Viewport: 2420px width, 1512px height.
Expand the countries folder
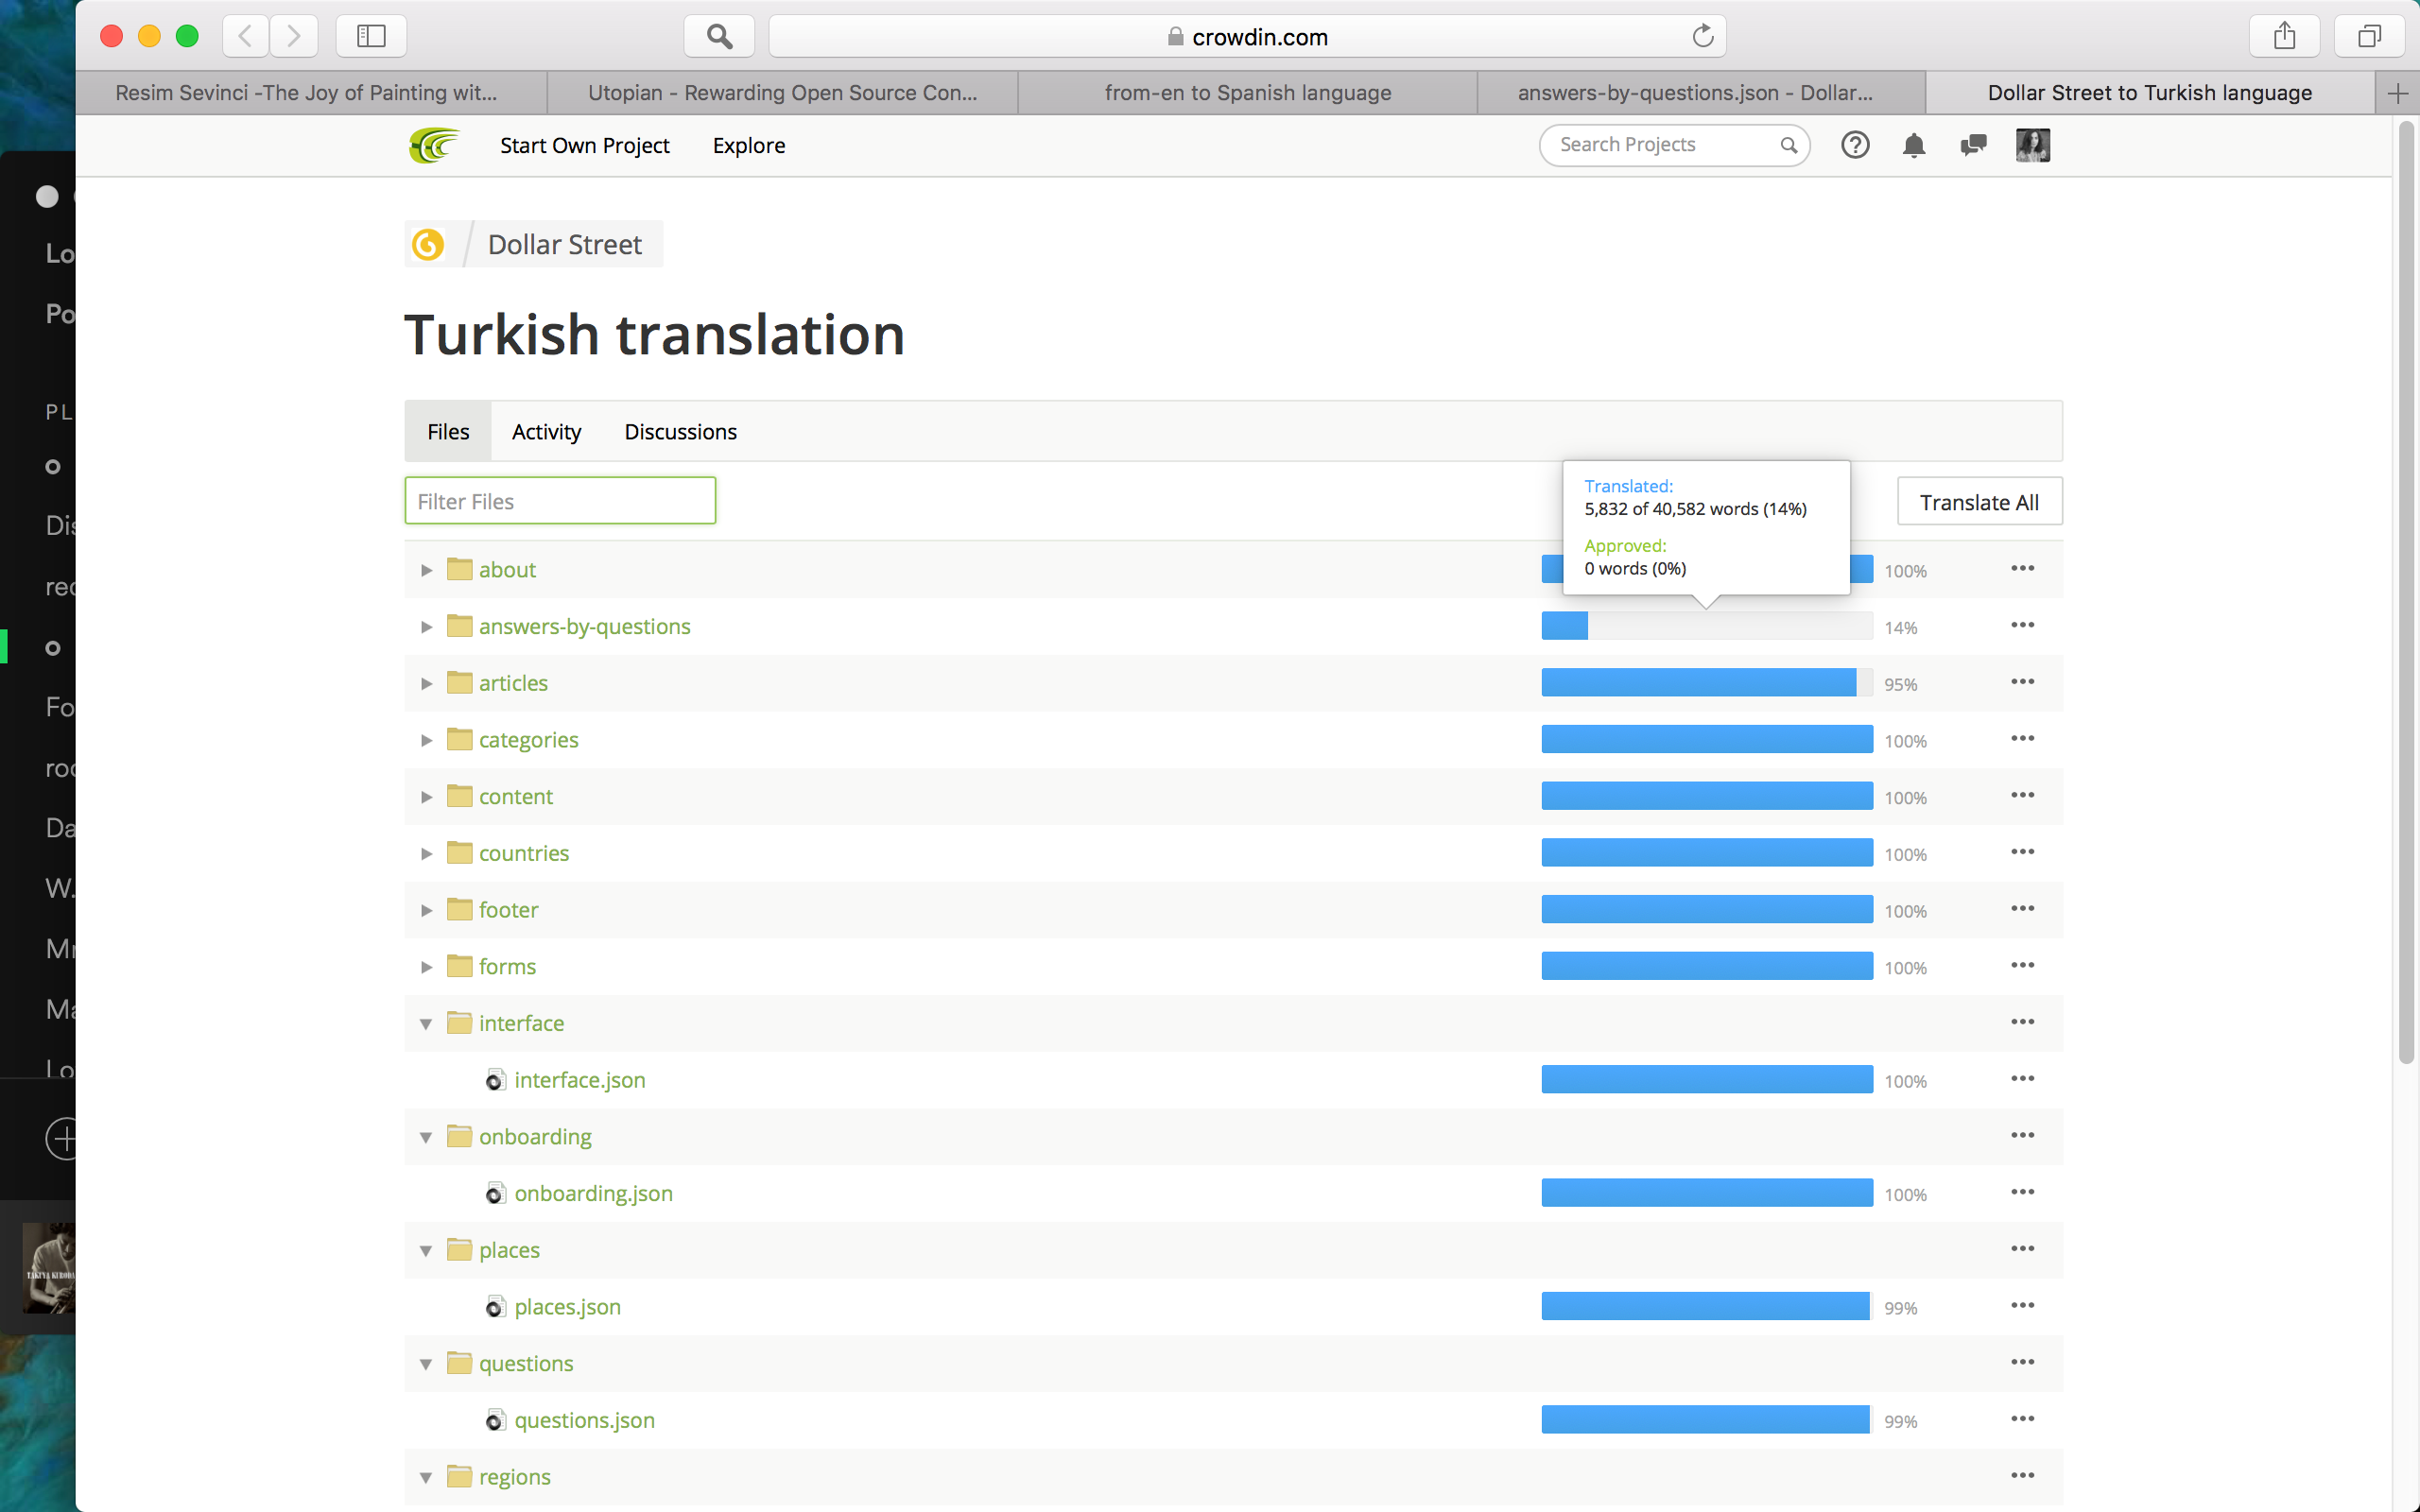426,854
